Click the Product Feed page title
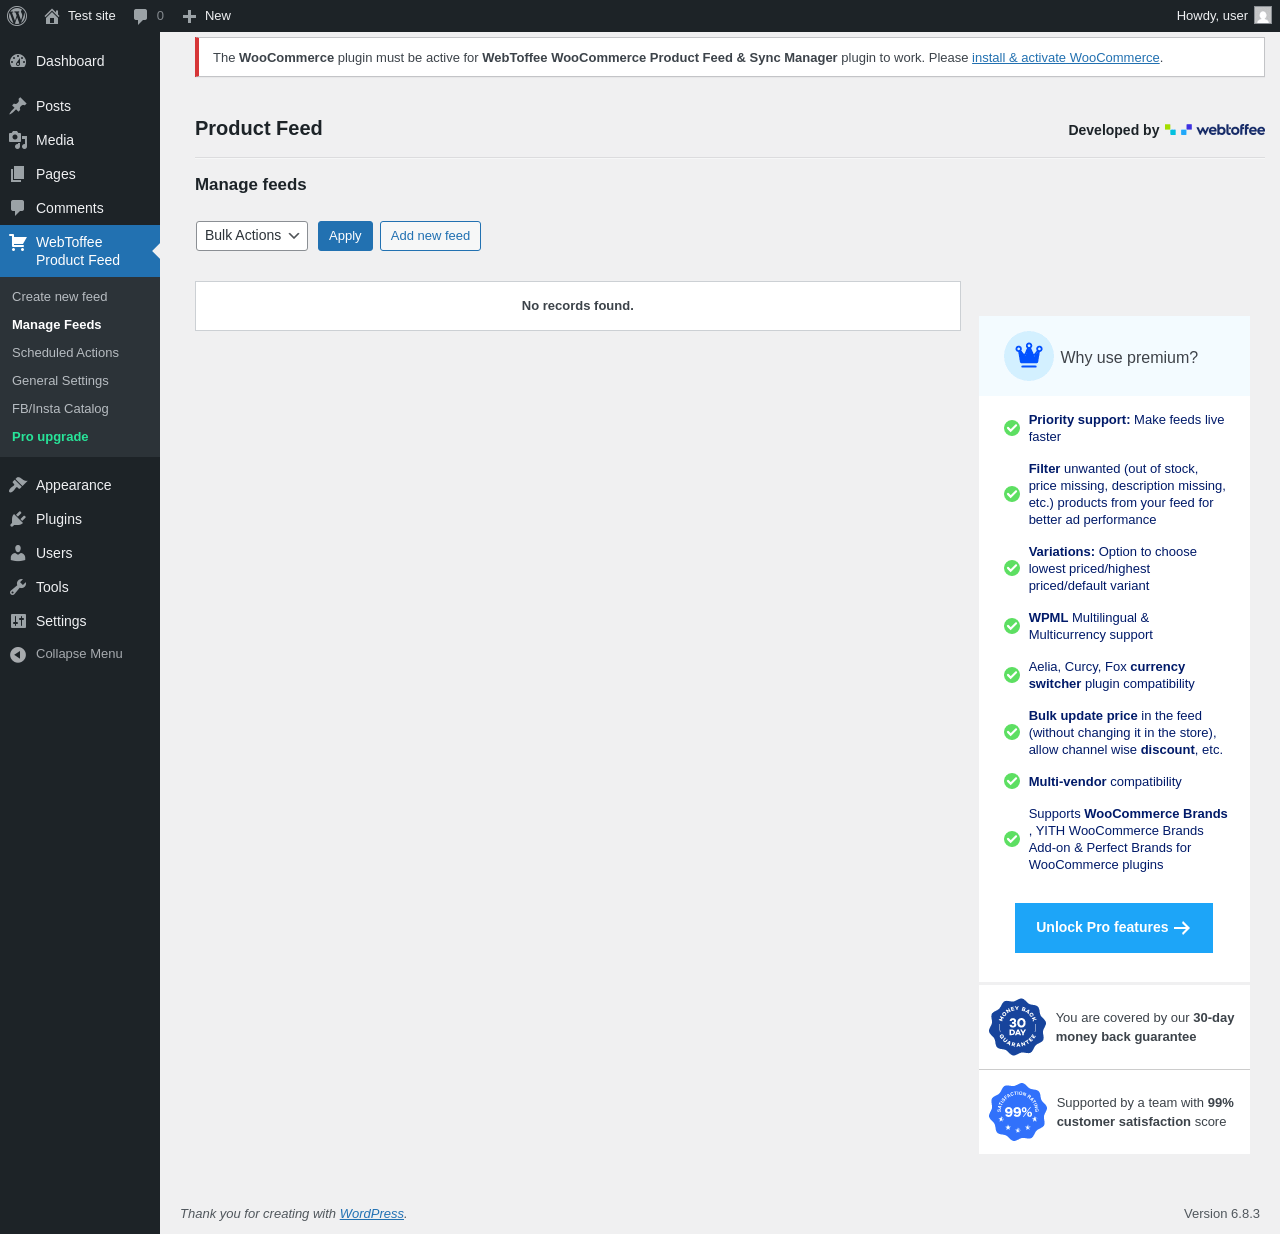The image size is (1280, 1234). coord(259,128)
